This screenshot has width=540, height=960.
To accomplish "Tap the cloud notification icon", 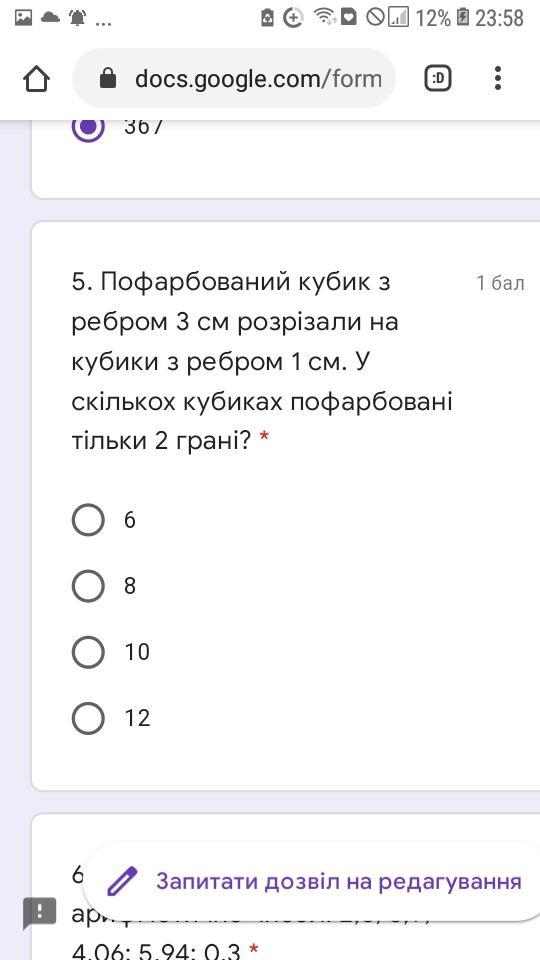I will pos(50,18).
